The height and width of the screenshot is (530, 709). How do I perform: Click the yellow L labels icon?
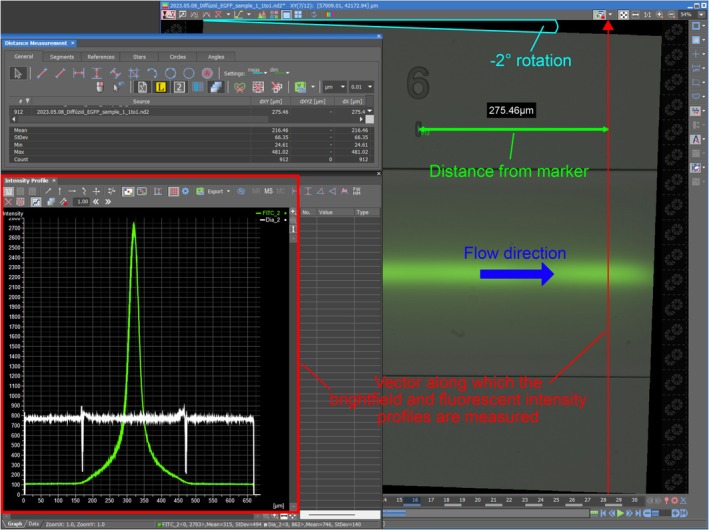pos(161,87)
